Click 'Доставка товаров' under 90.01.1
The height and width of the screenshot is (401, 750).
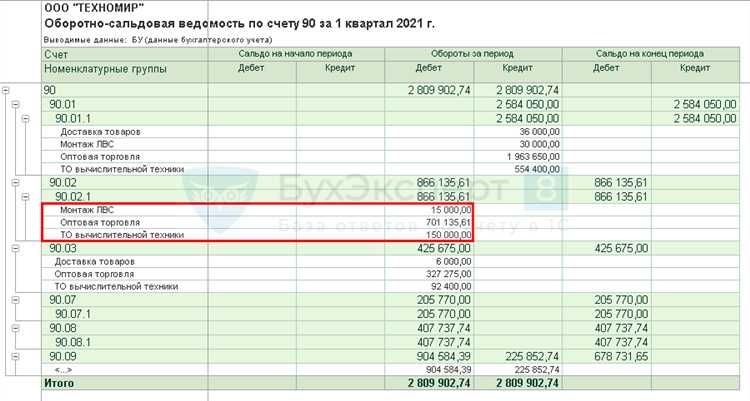tap(100, 132)
